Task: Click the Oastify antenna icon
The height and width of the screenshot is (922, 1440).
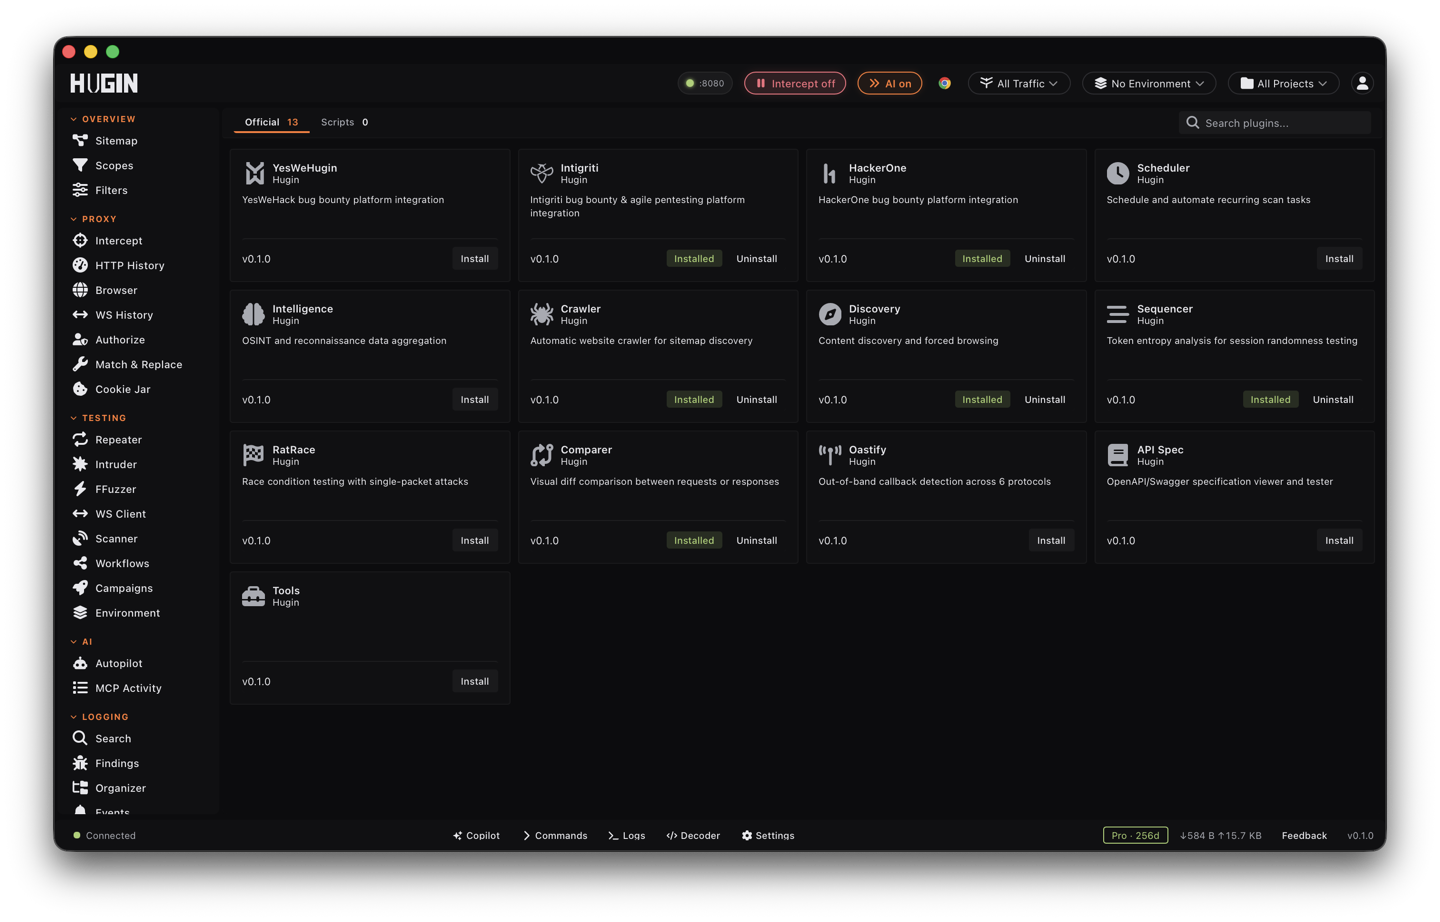Action: pos(830,455)
